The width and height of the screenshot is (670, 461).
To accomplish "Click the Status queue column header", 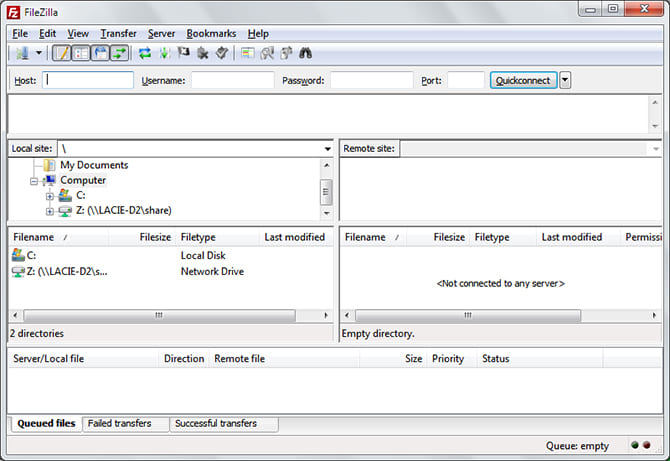I will [x=540, y=359].
